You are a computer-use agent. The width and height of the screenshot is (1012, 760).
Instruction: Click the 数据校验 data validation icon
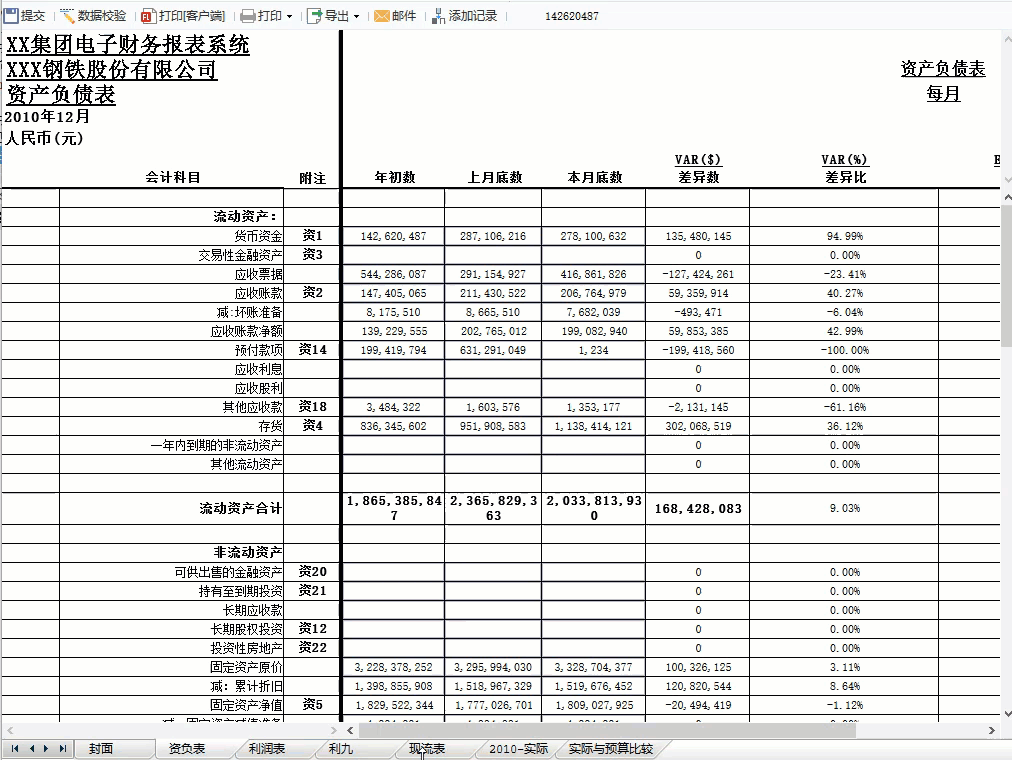(67, 15)
